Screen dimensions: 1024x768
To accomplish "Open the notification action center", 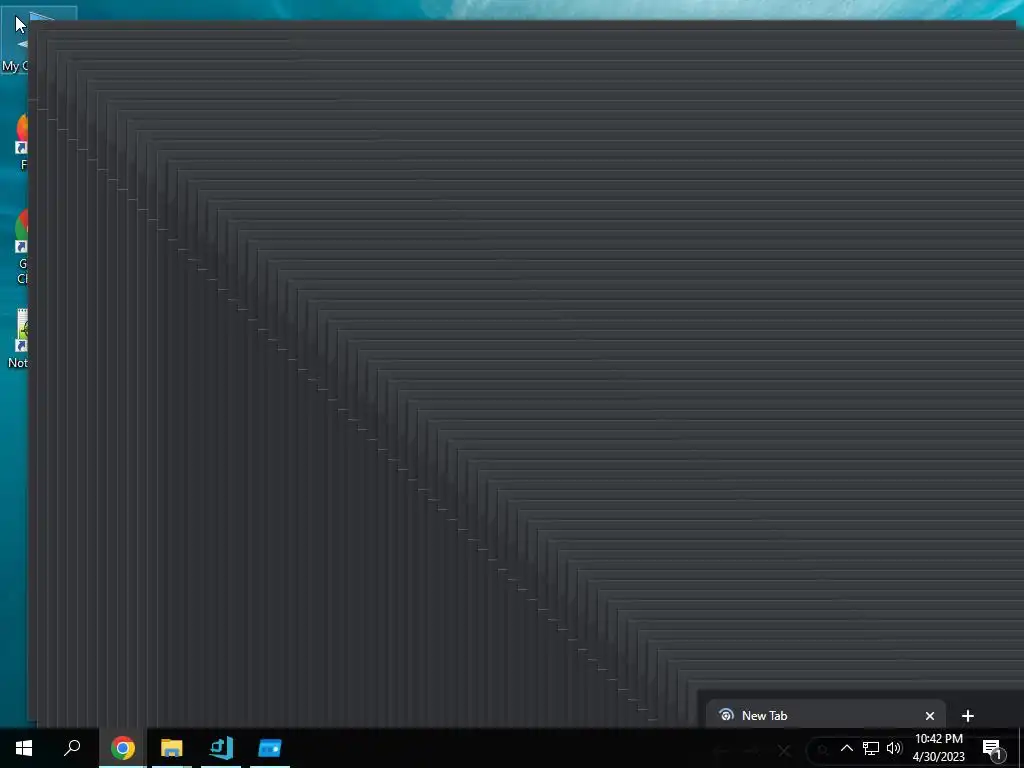I will 993,749.
